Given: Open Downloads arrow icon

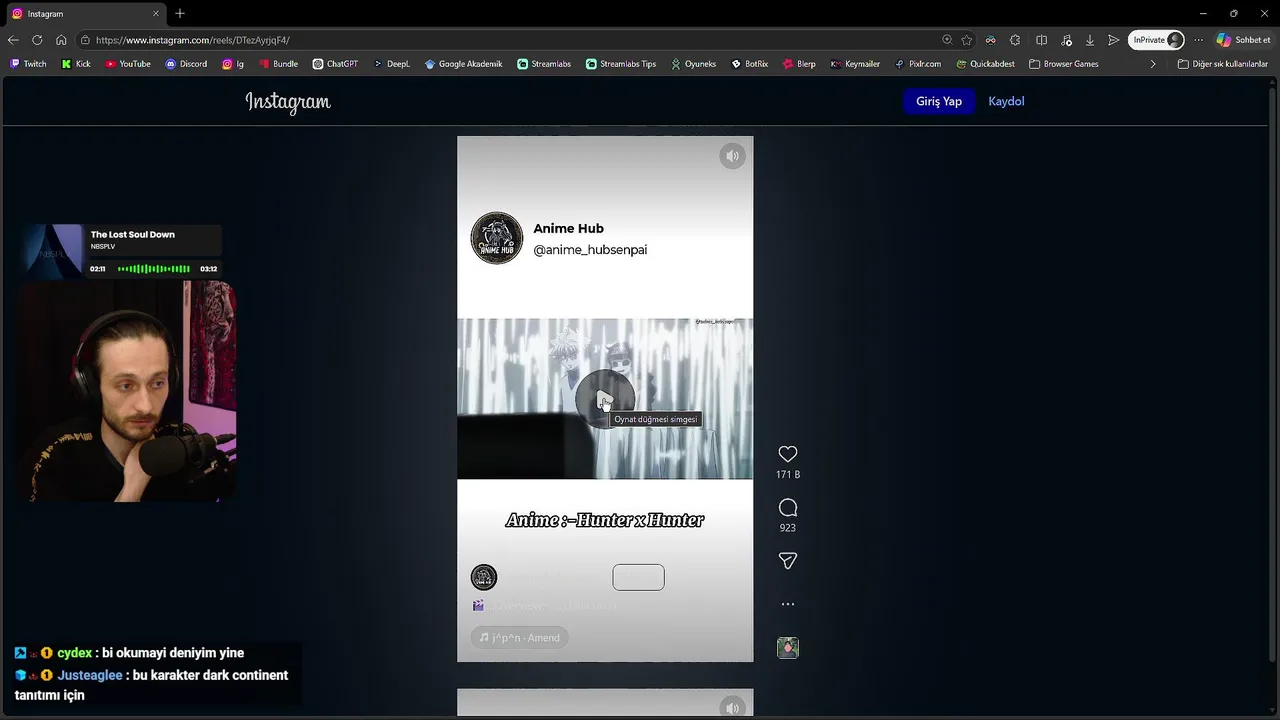Looking at the screenshot, I should [x=1090, y=40].
